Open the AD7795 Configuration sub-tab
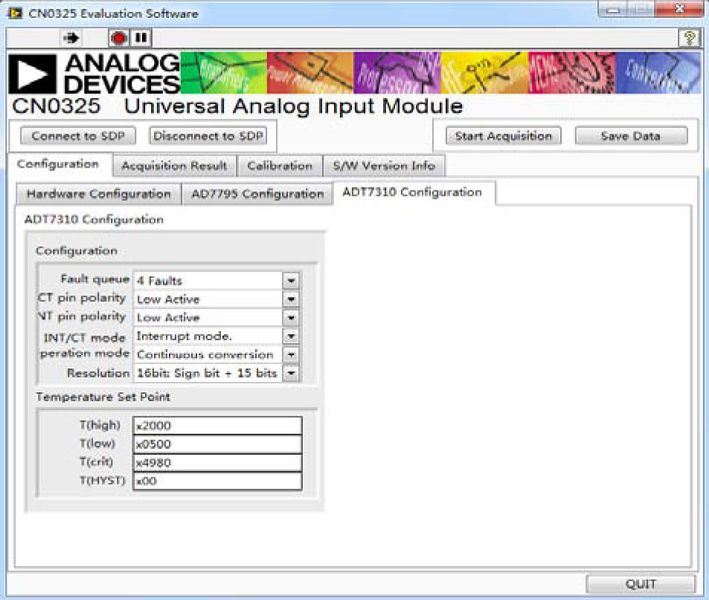Viewport: 709px width, 600px height. (257, 194)
